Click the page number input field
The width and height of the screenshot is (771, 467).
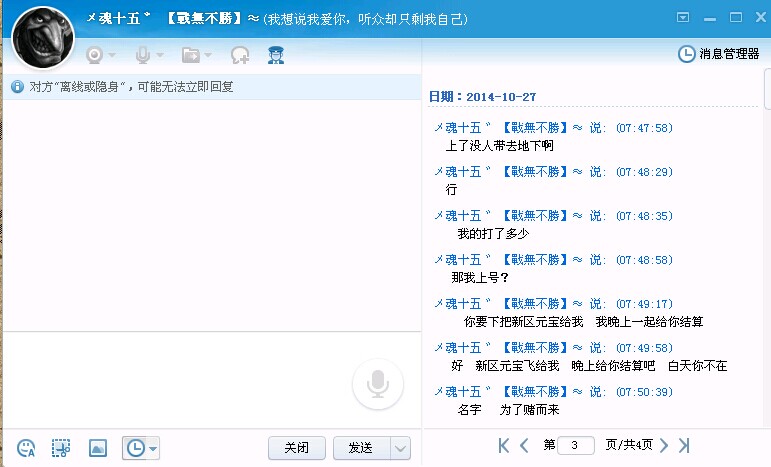(x=576, y=445)
